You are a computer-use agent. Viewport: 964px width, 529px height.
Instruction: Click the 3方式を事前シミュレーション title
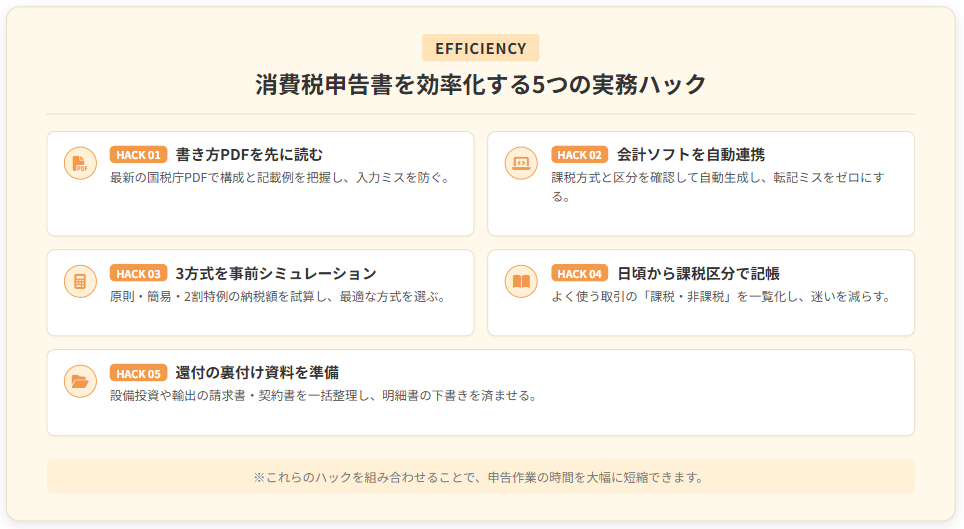276,273
